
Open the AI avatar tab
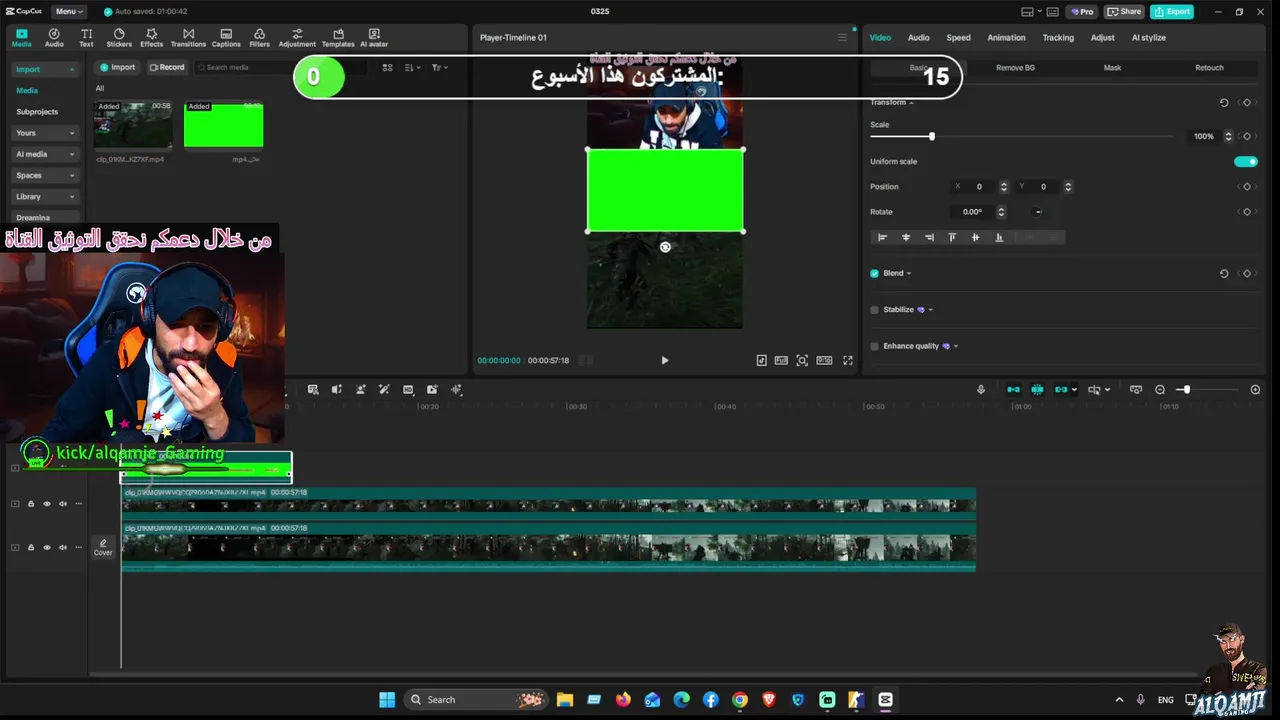point(374,38)
